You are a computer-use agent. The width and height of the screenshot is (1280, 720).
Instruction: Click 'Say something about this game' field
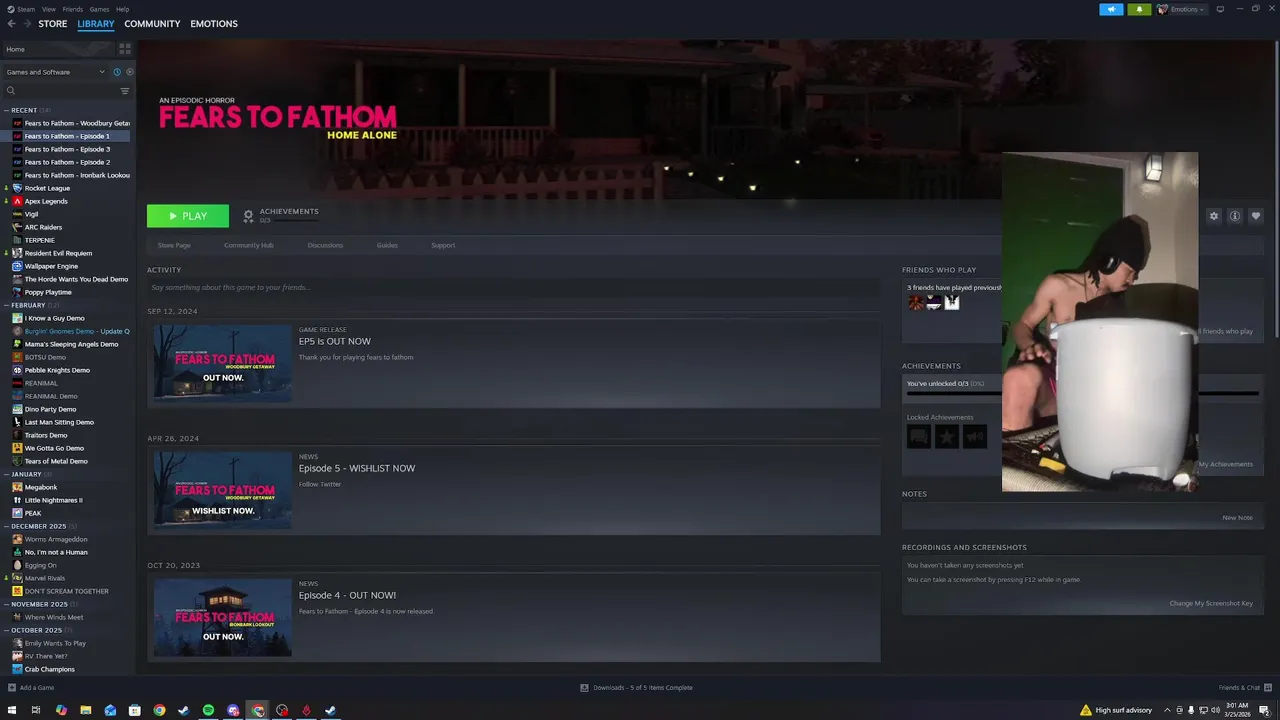[513, 287]
